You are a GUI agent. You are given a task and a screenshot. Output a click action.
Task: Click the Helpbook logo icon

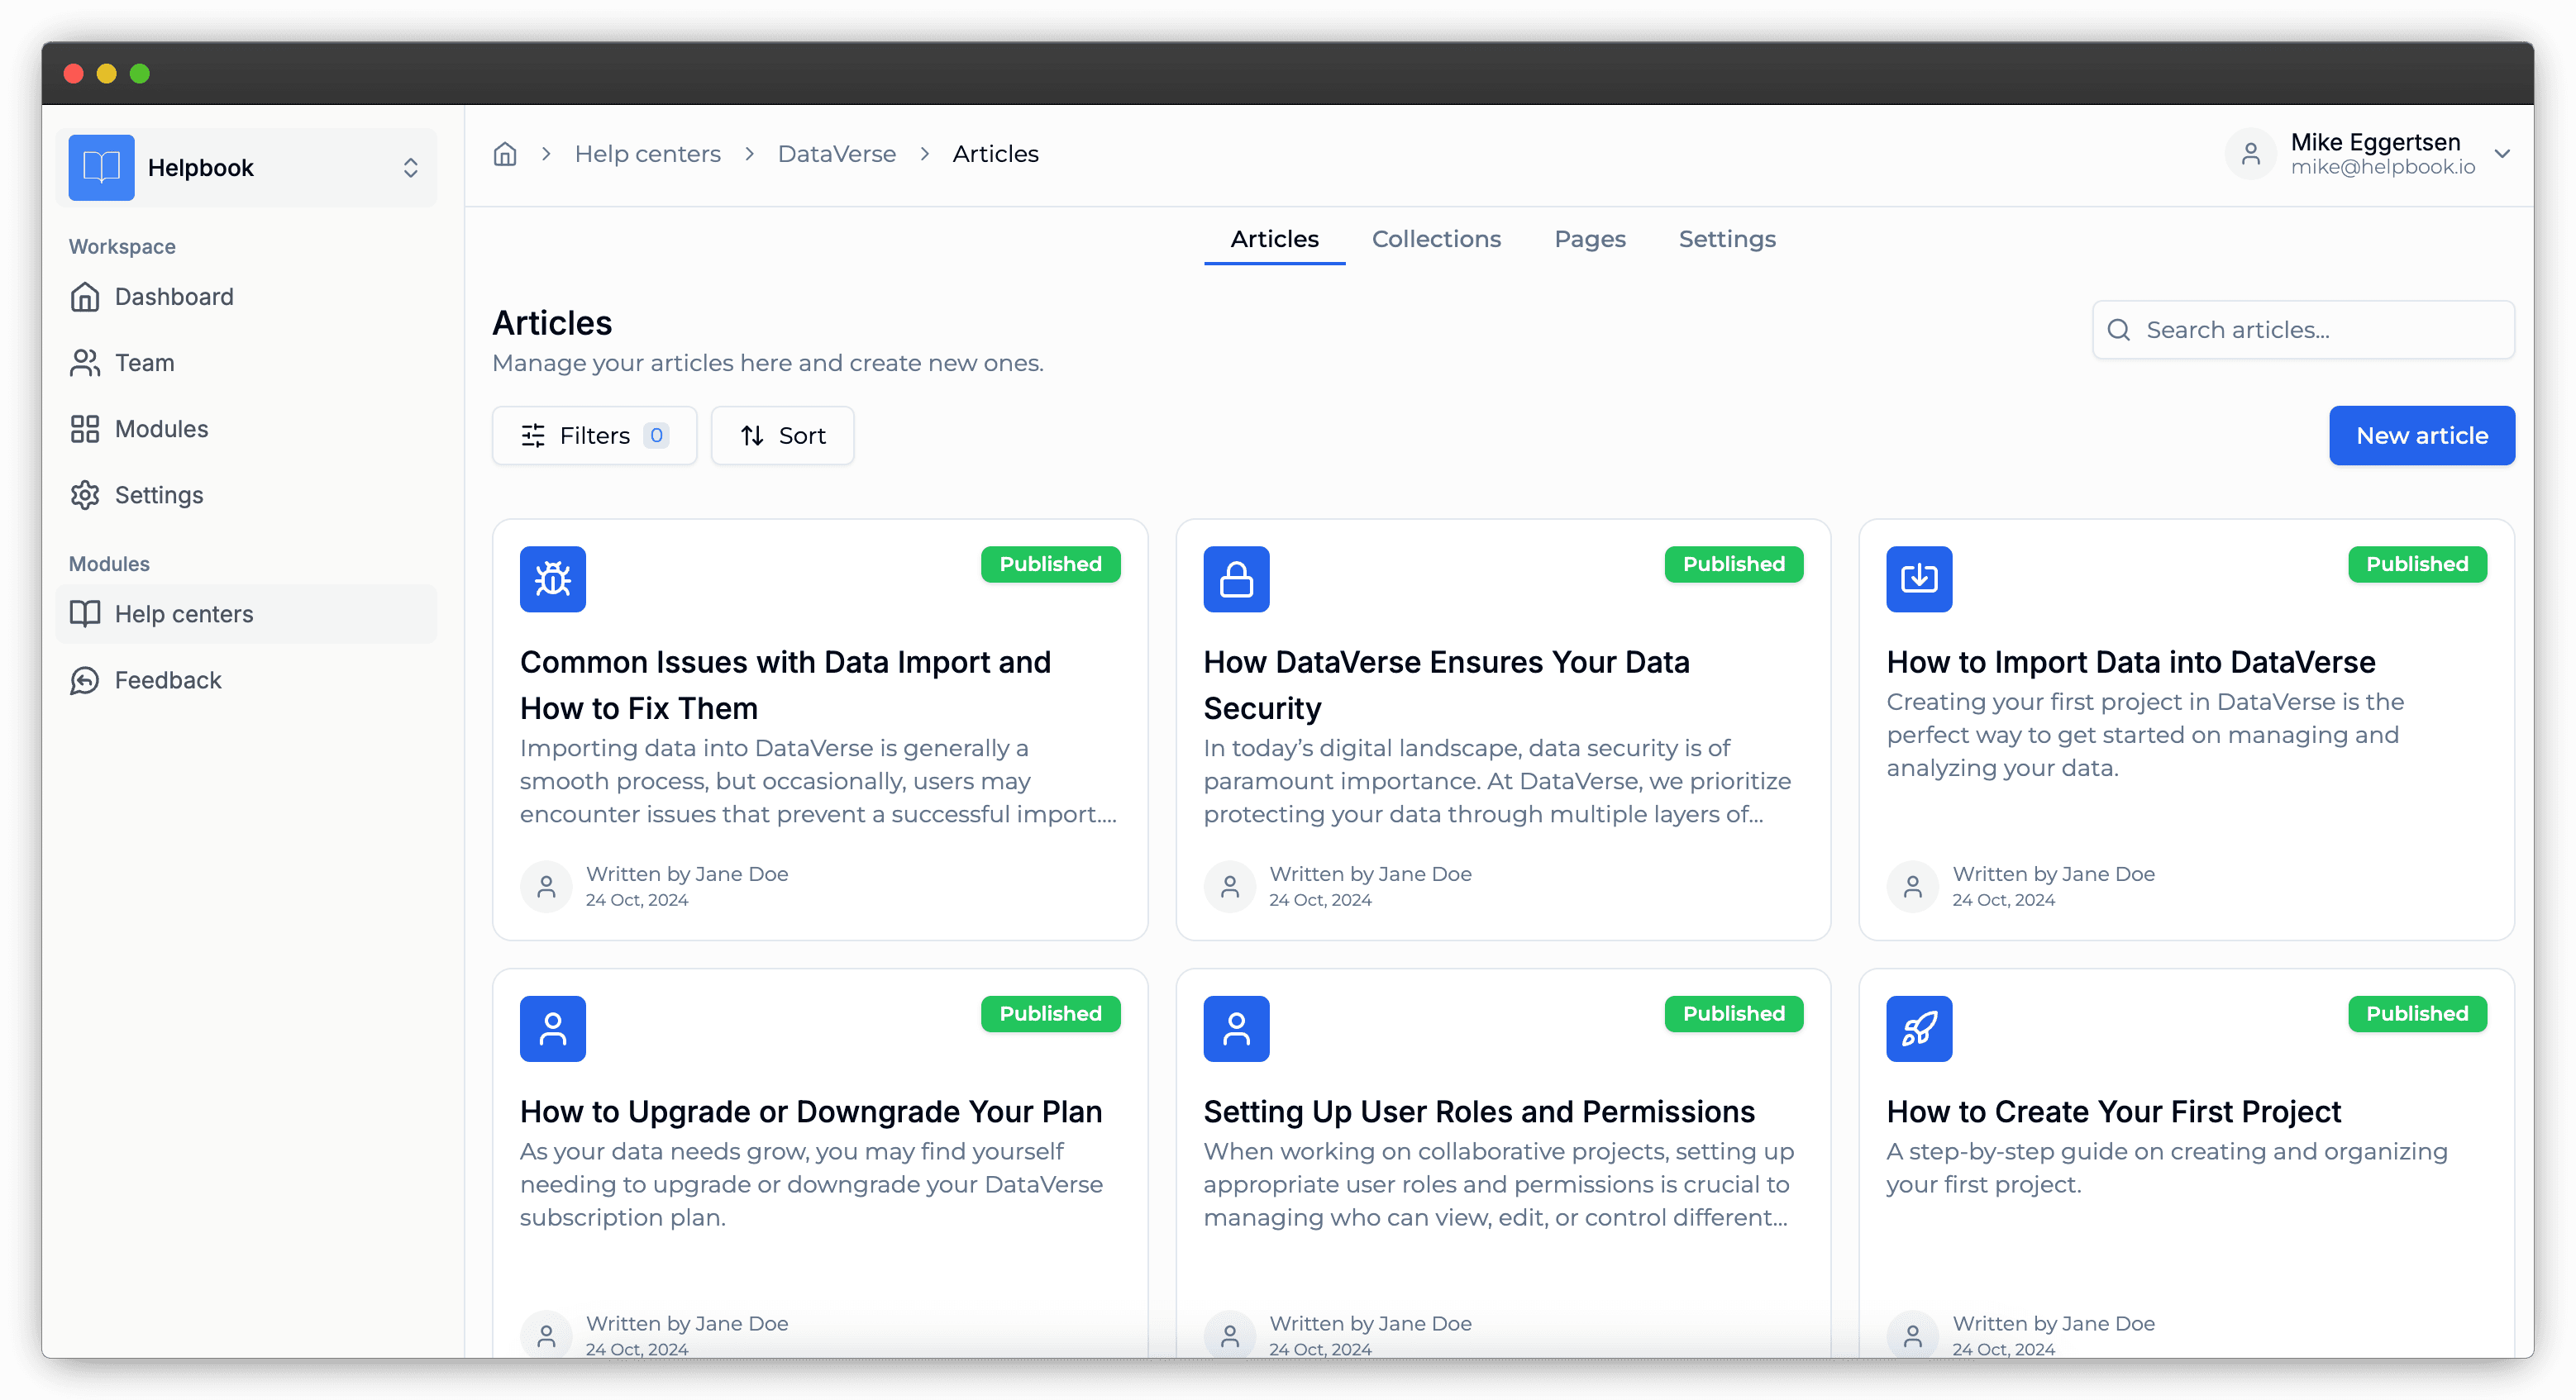pyautogui.click(x=101, y=167)
